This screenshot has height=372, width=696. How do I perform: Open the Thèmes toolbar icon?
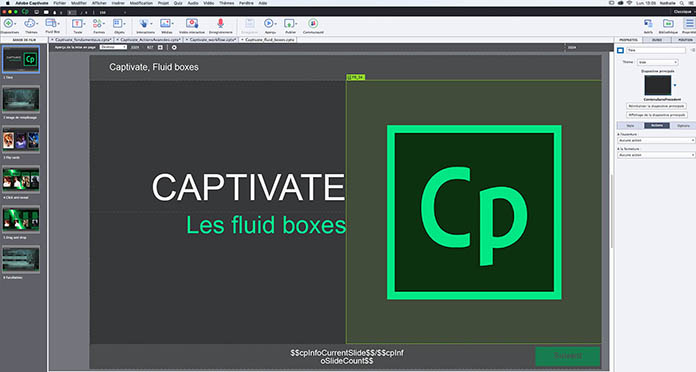[x=31, y=26]
